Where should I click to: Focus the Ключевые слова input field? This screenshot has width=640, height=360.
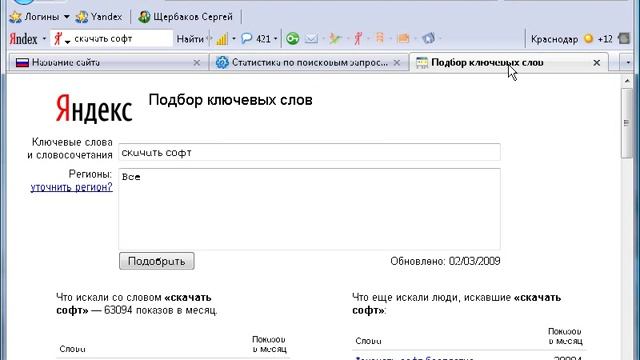309,152
